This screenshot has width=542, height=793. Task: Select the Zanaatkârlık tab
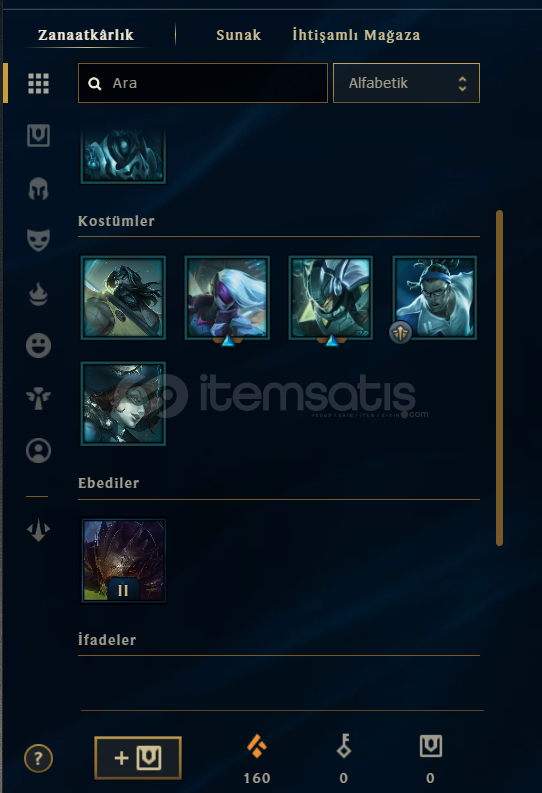[86, 35]
